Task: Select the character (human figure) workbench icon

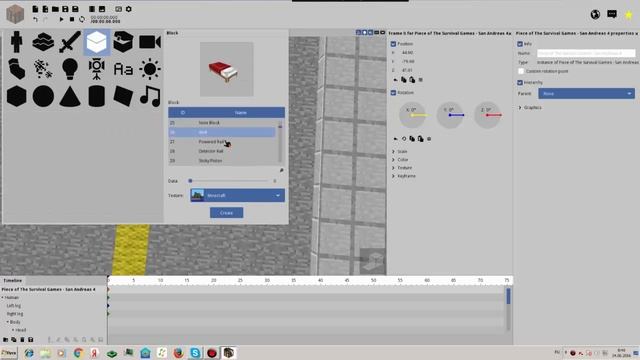Action: pyautogui.click(x=16, y=42)
